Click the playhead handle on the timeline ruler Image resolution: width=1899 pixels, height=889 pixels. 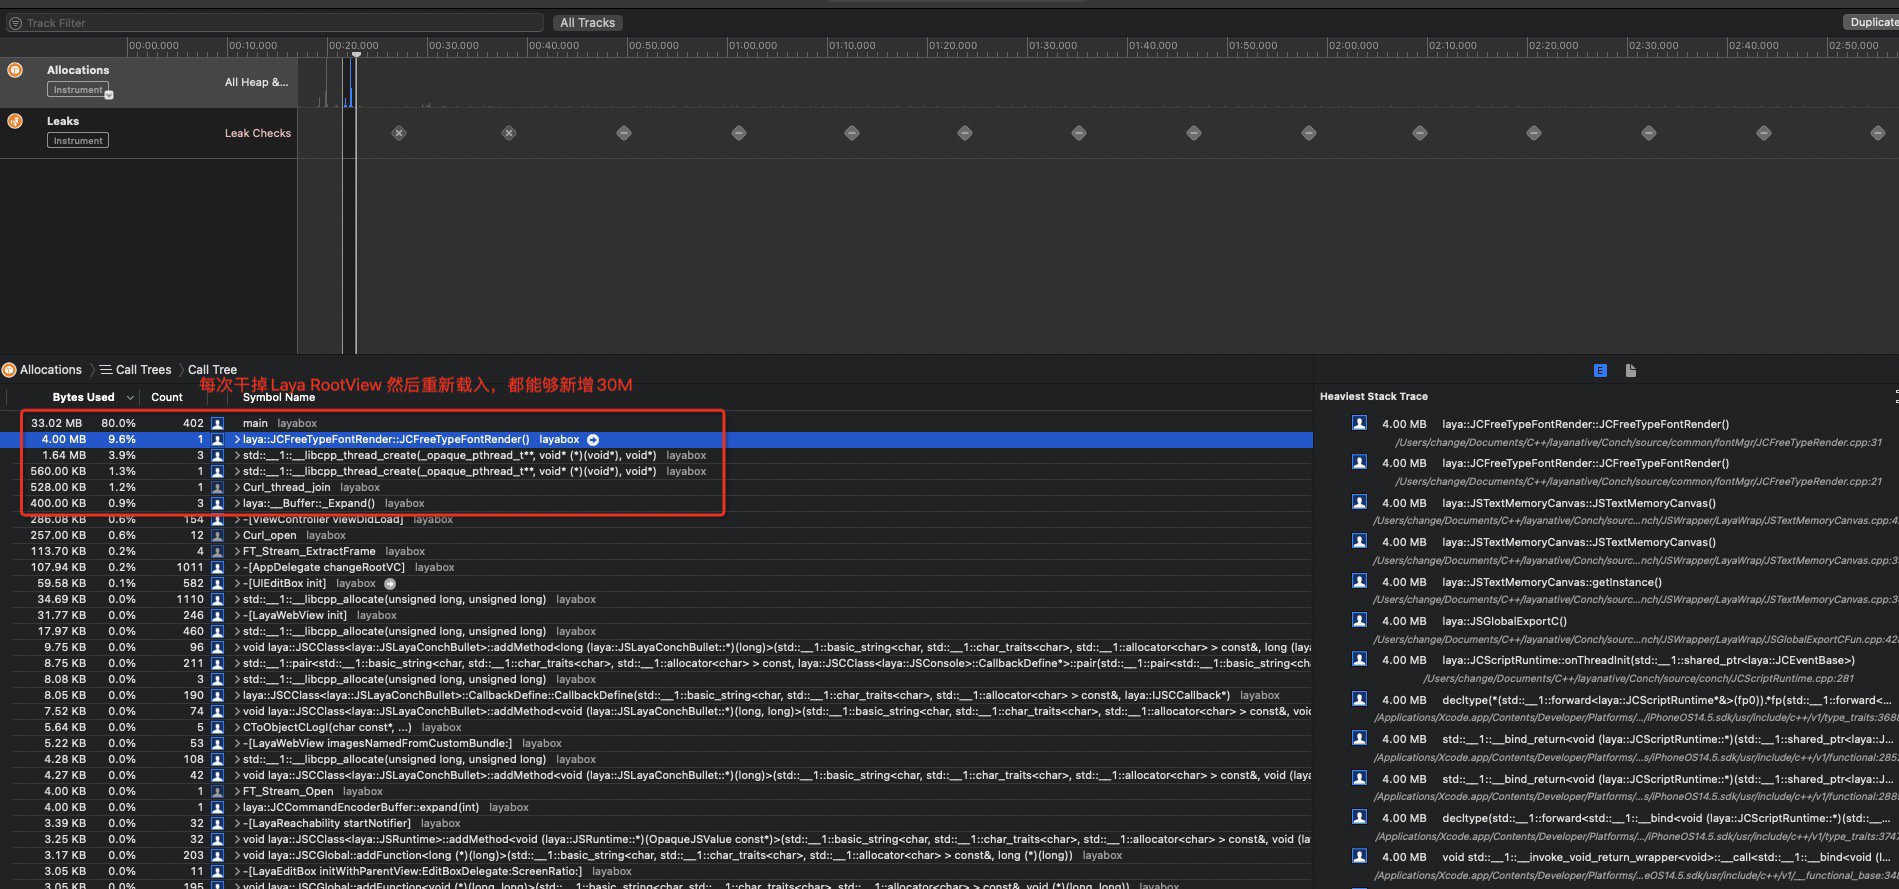coord(355,54)
